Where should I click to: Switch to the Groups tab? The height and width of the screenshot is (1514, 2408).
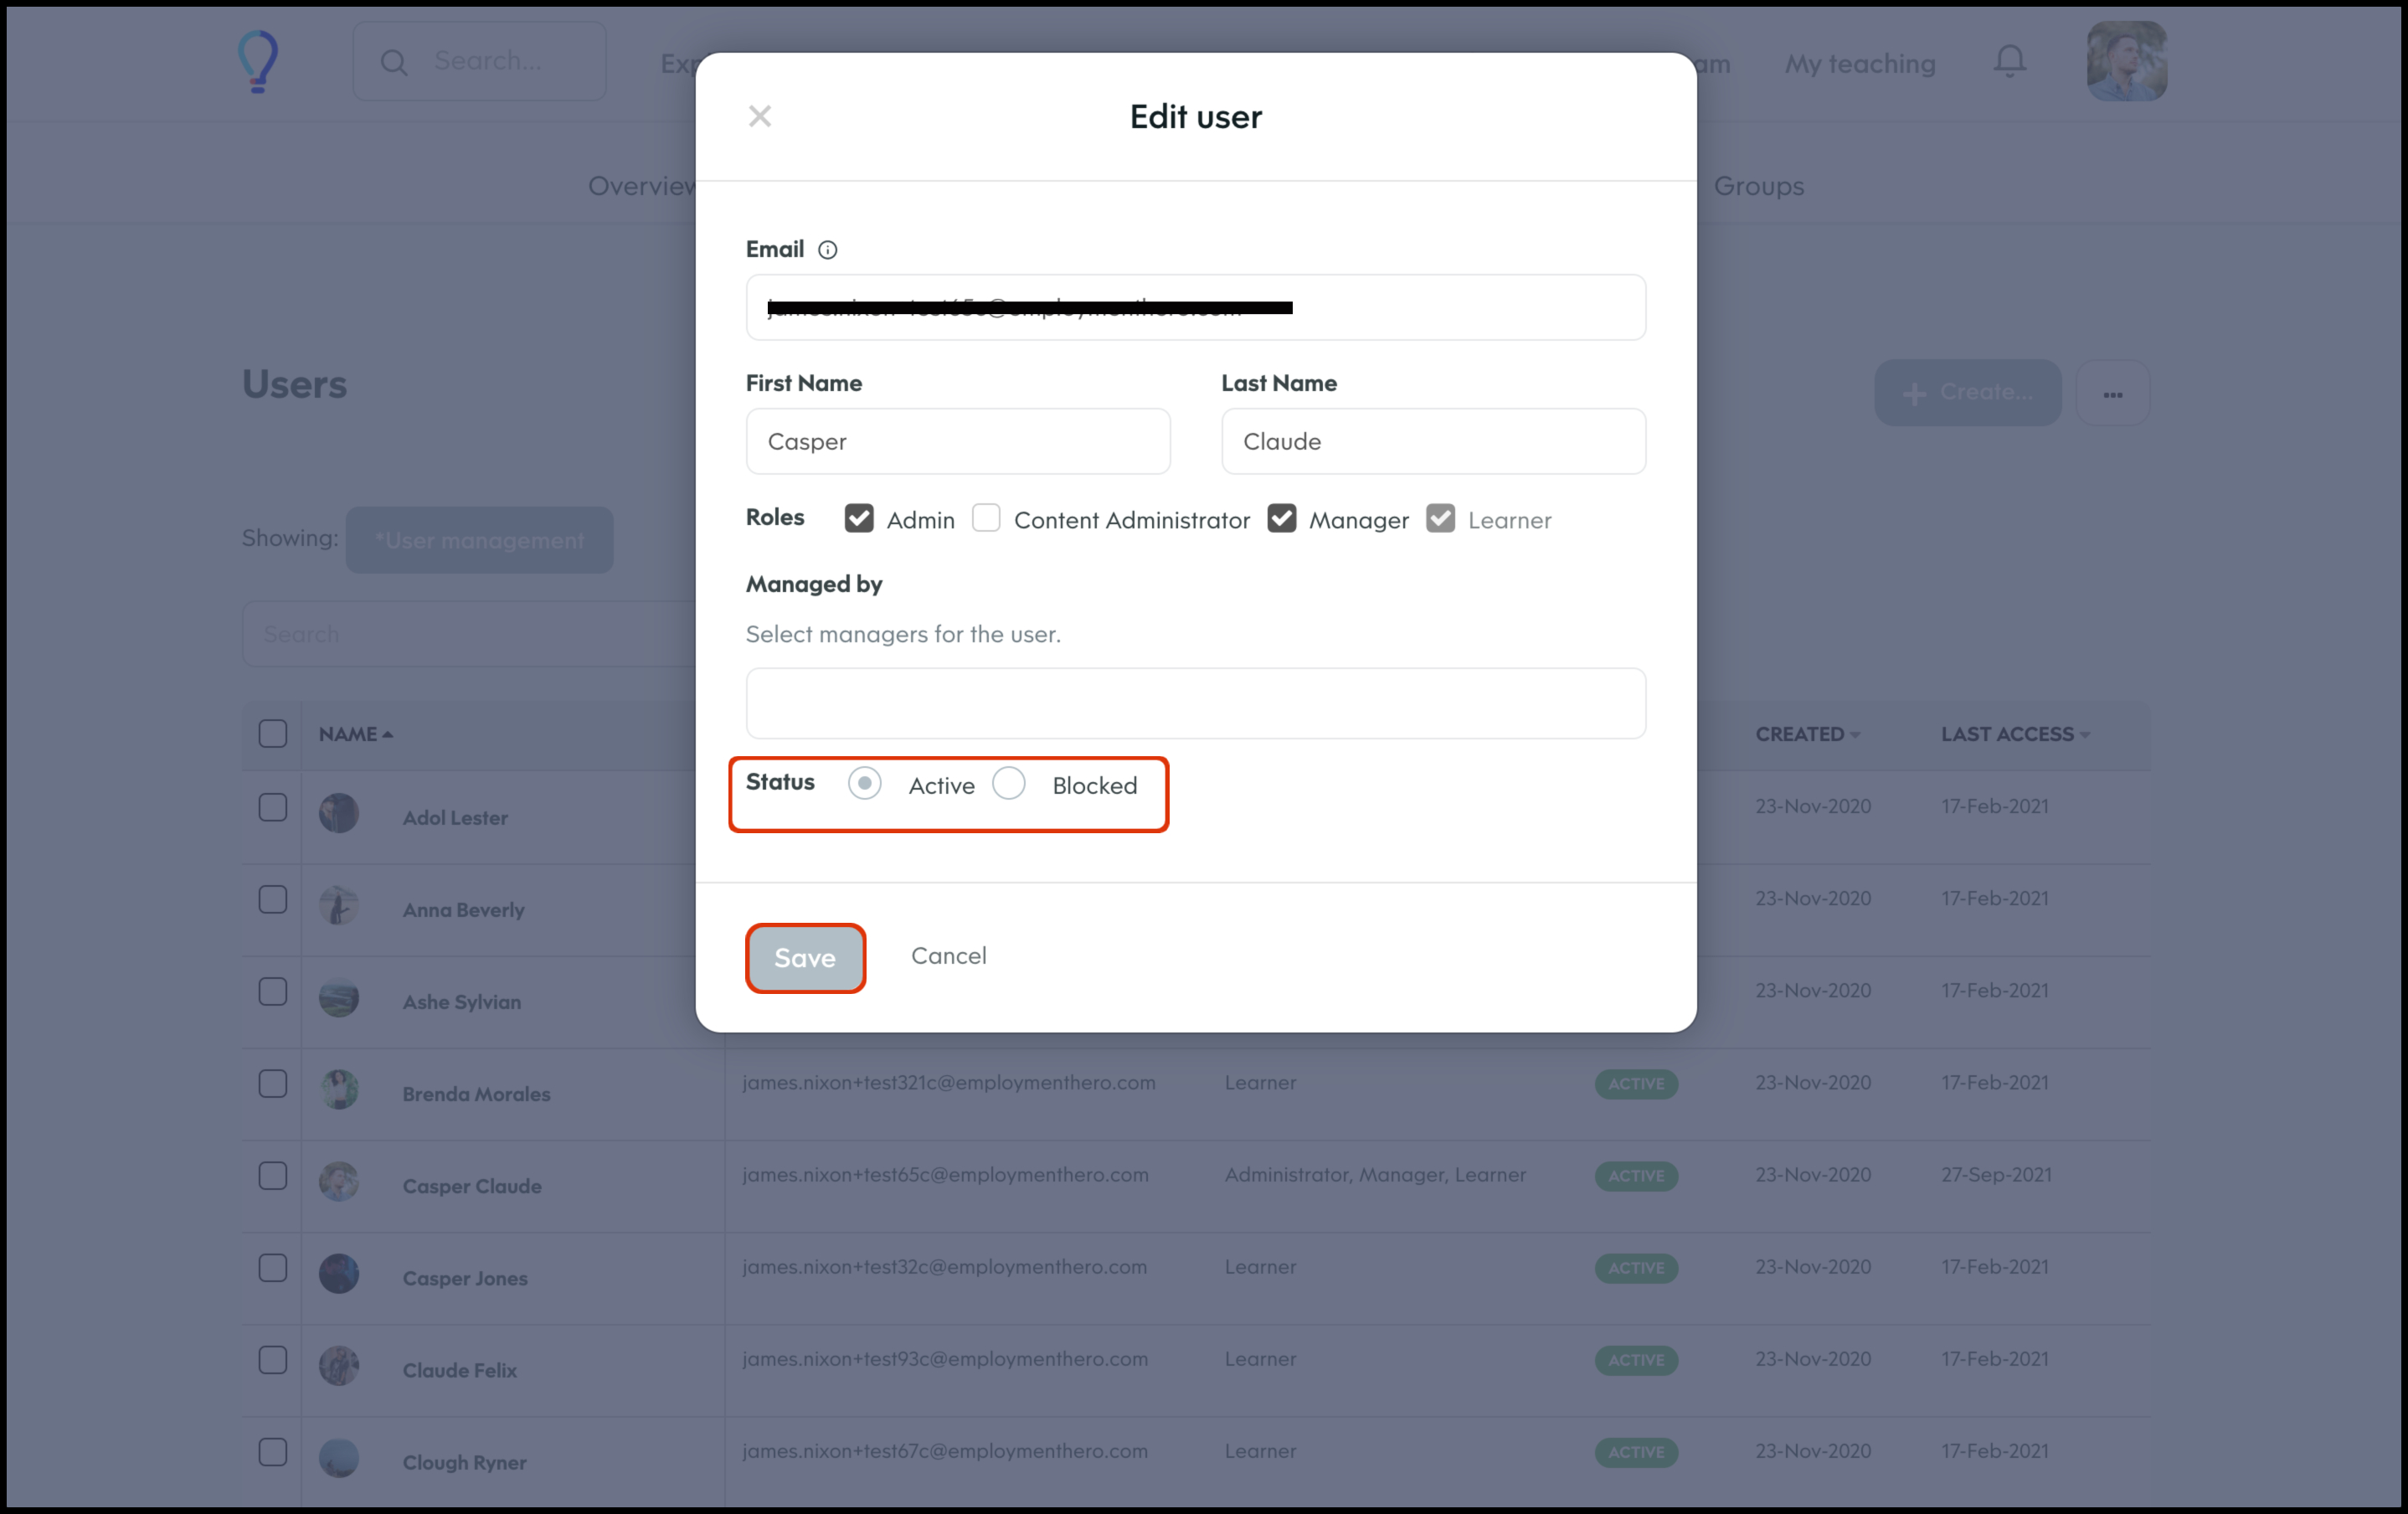[1758, 186]
